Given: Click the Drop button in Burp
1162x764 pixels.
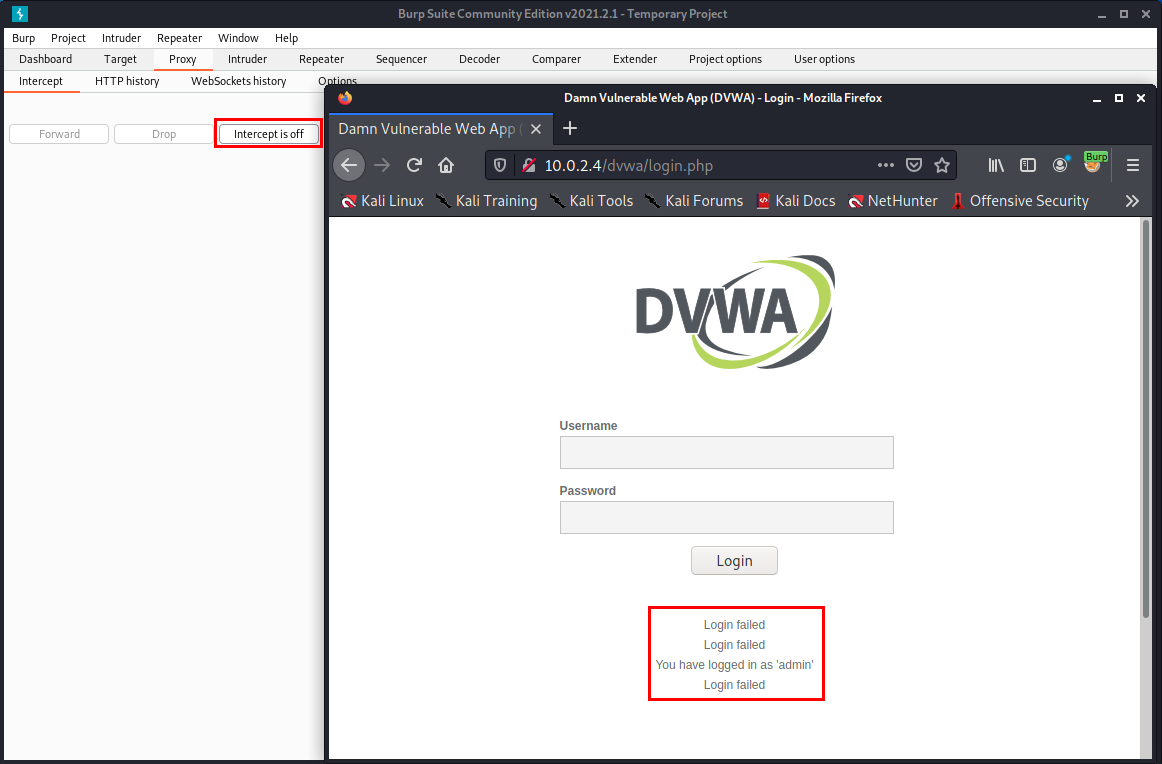Looking at the screenshot, I should point(164,134).
